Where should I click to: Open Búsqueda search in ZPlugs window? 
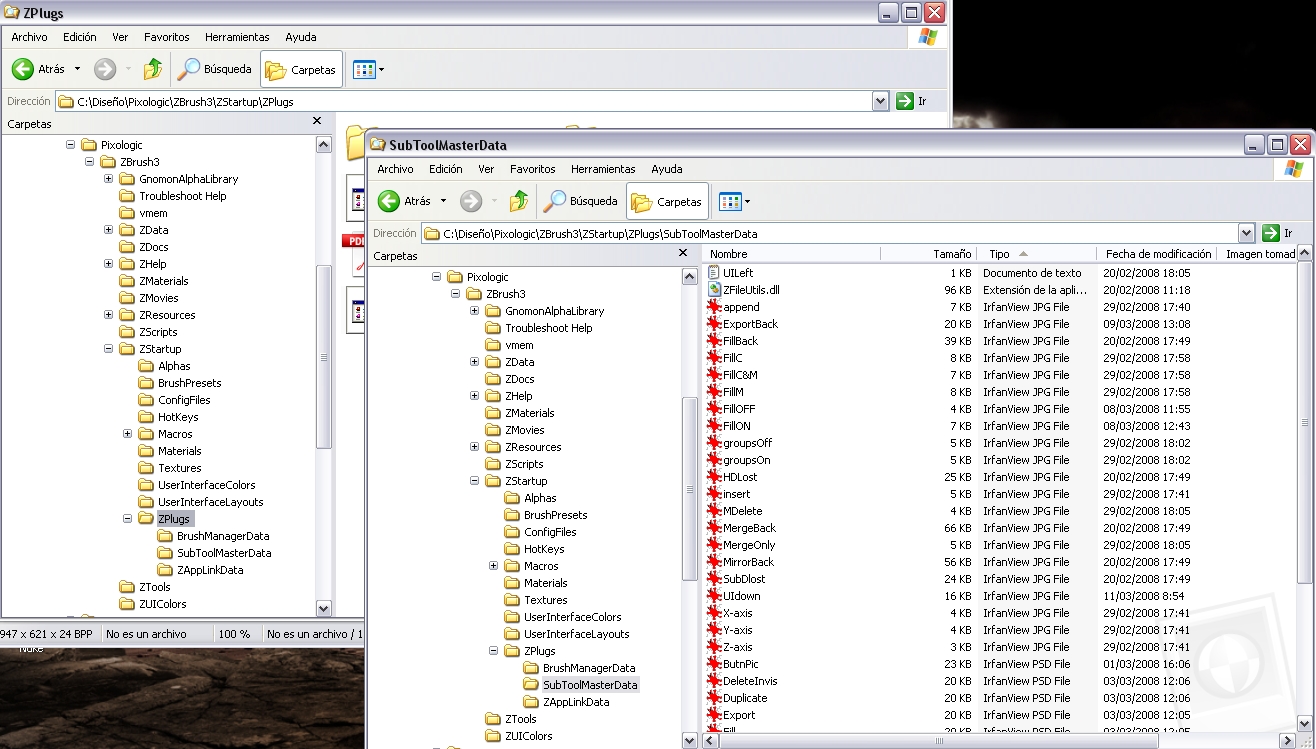pyautogui.click(x=215, y=69)
